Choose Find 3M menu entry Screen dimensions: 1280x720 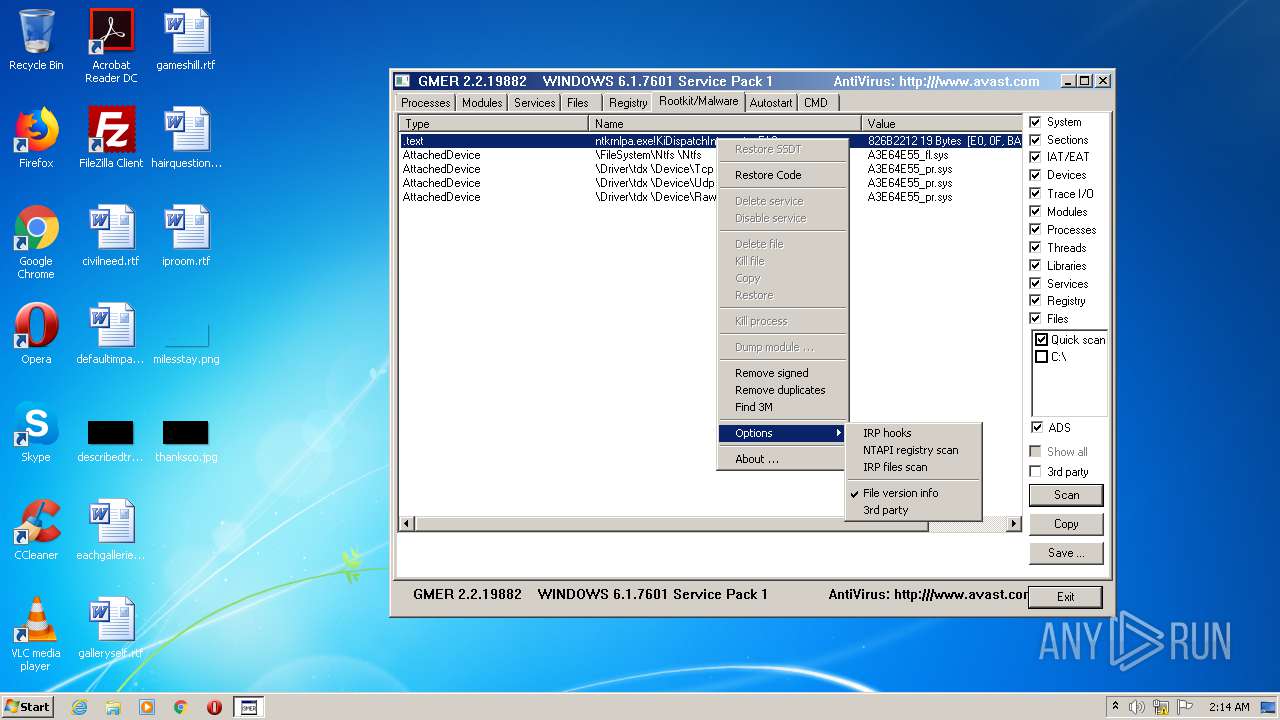point(782,407)
